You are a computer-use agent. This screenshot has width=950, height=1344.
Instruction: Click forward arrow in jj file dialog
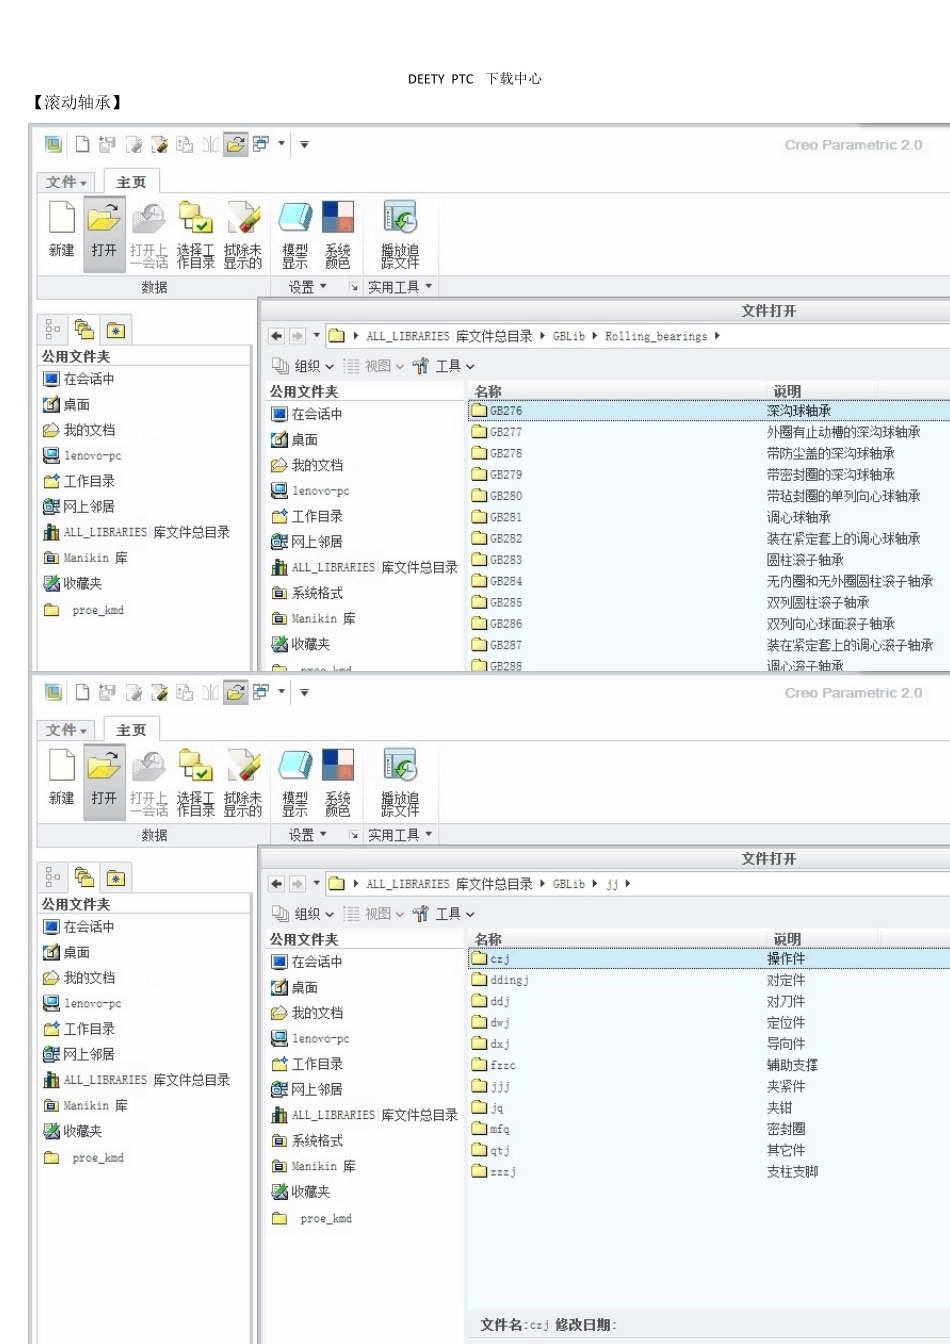297,884
